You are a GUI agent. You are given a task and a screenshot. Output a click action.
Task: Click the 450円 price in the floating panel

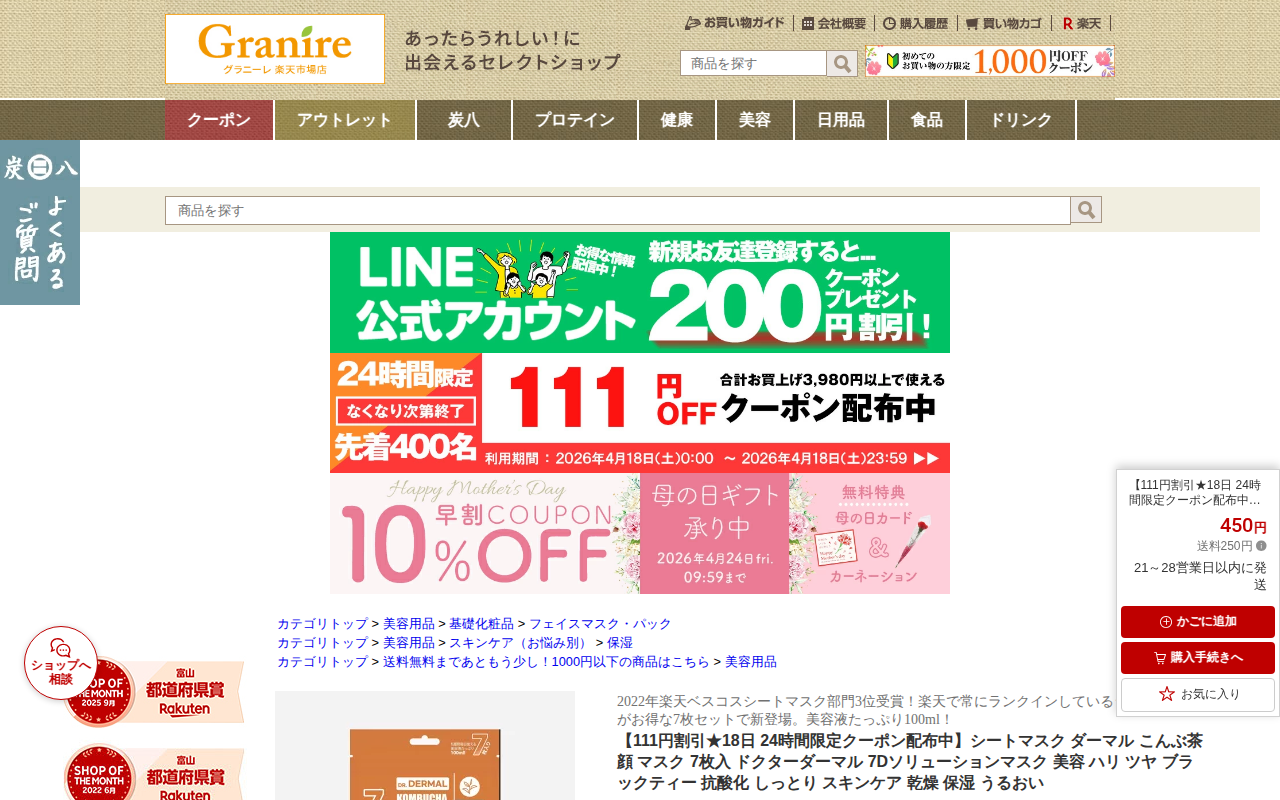pos(1243,526)
